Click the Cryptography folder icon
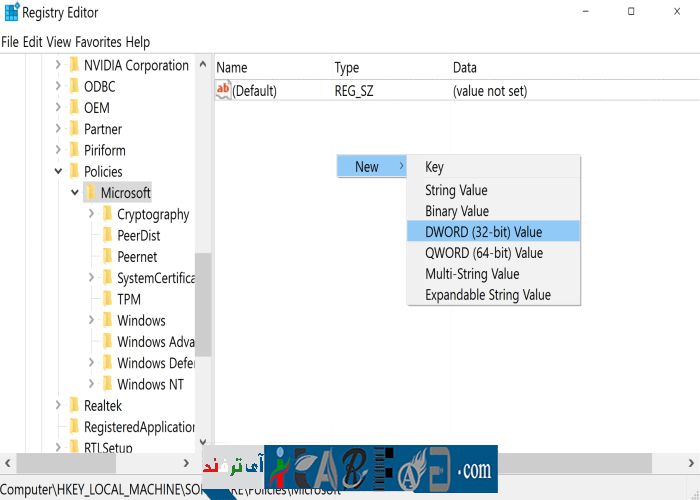This screenshot has width=700, height=500. 107,215
